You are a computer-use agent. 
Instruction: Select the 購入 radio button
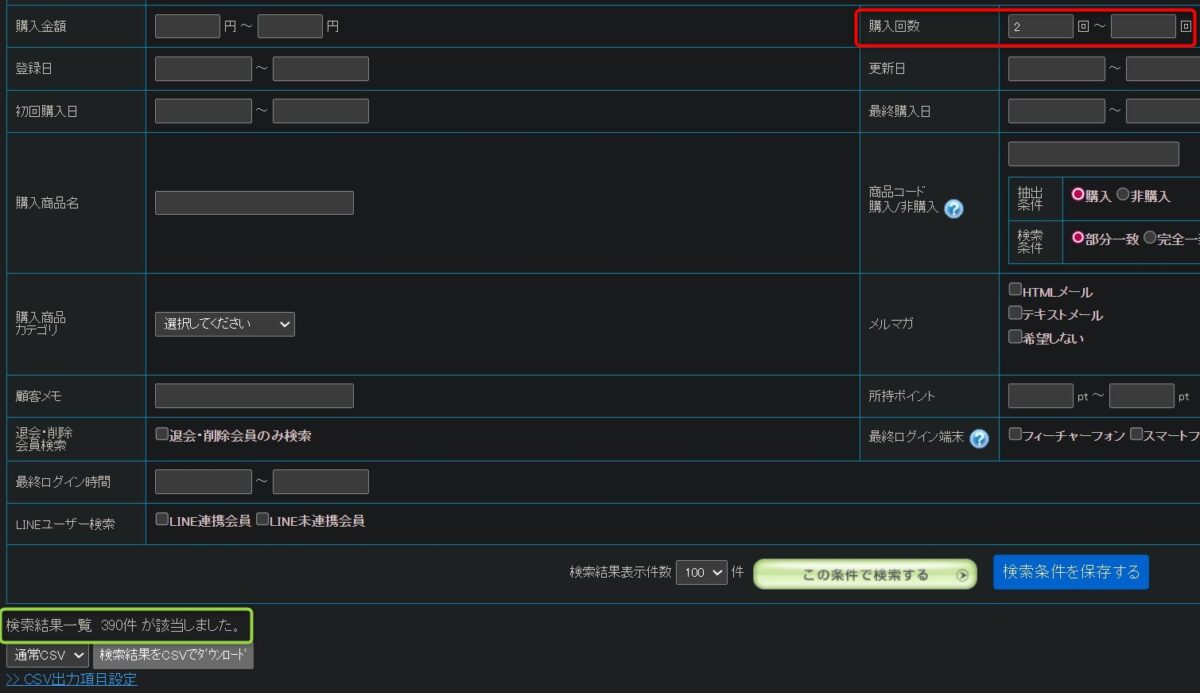(1078, 196)
